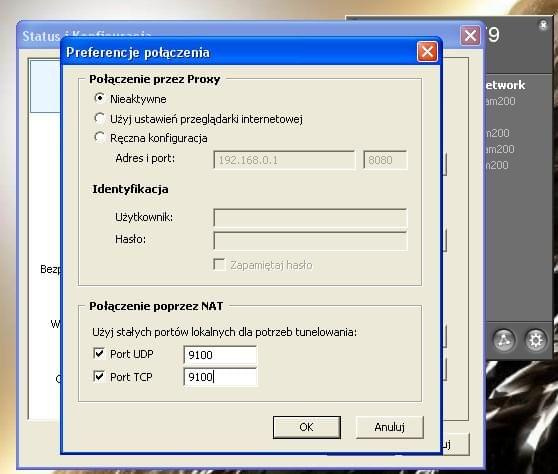
Task: Confirm settings with the OK button
Action: click(307, 427)
